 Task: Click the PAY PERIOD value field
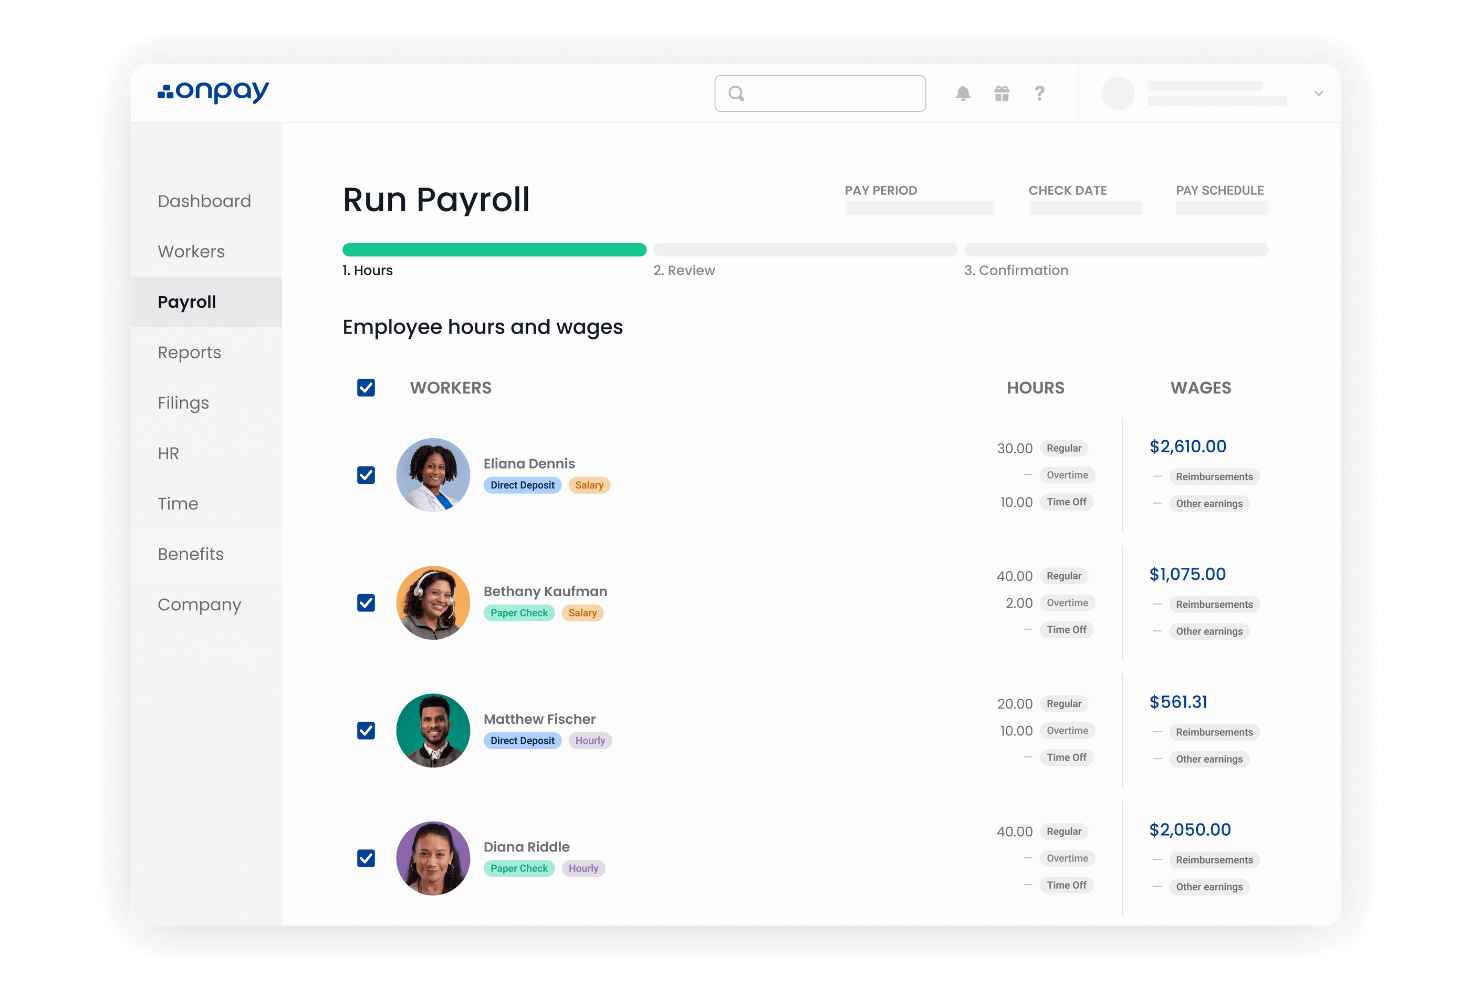click(920, 208)
